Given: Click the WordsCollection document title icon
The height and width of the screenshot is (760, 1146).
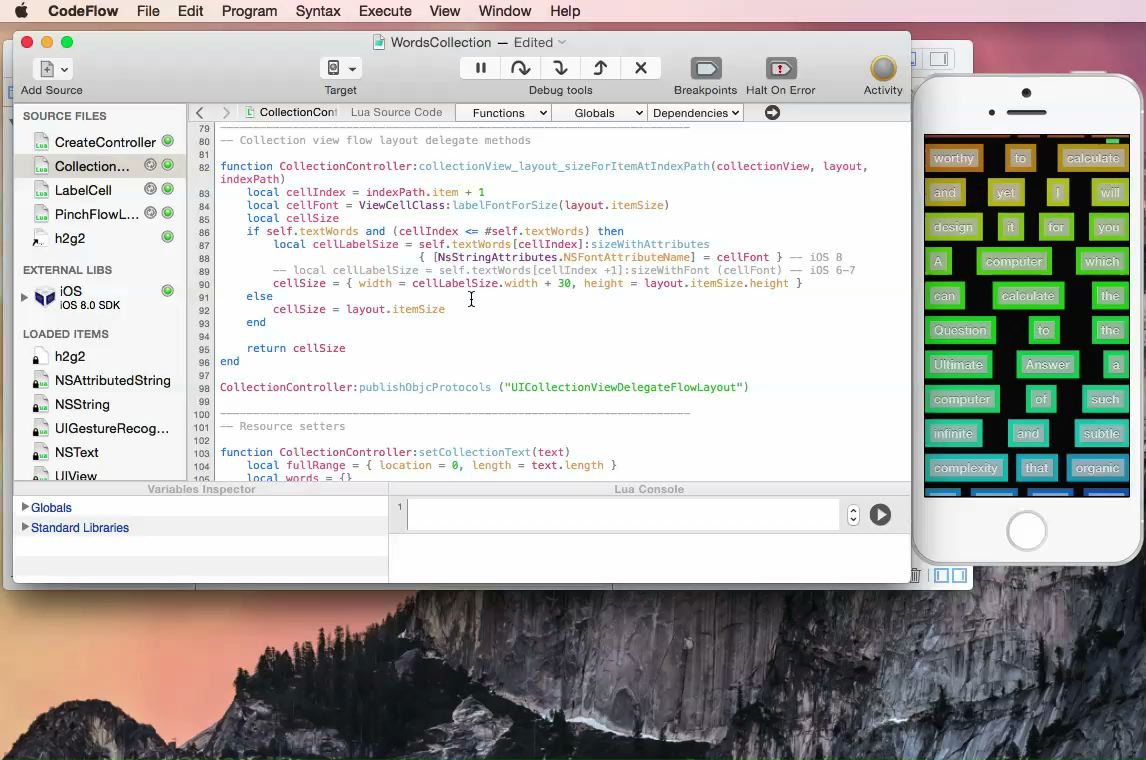Looking at the screenshot, I should pyautogui.click(x=379, y=42).
